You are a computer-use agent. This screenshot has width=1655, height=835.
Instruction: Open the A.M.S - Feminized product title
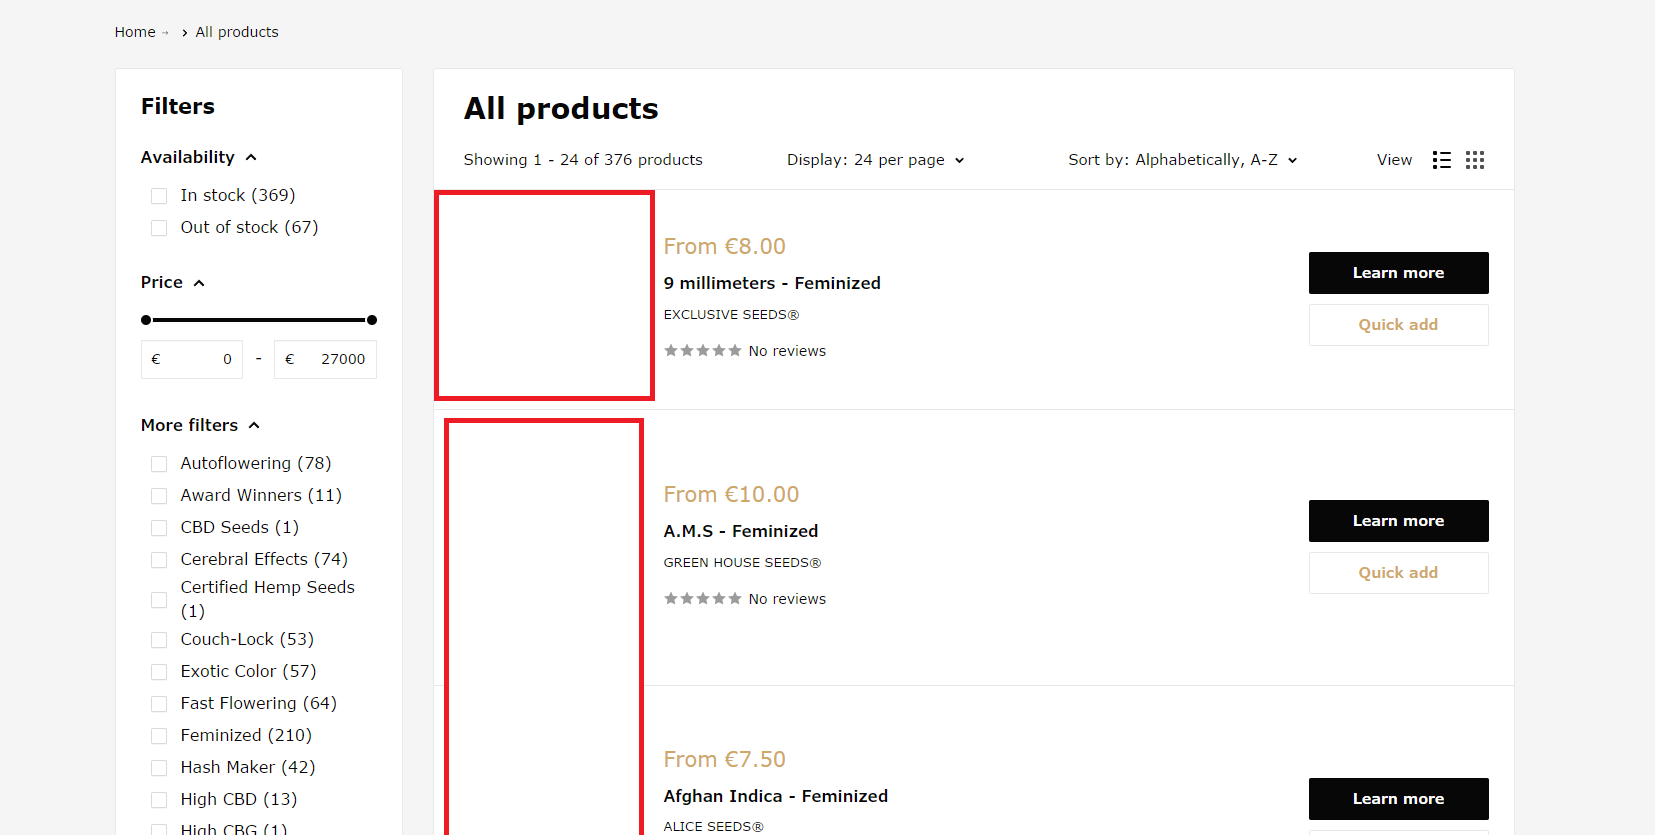(x=741, y=531)
